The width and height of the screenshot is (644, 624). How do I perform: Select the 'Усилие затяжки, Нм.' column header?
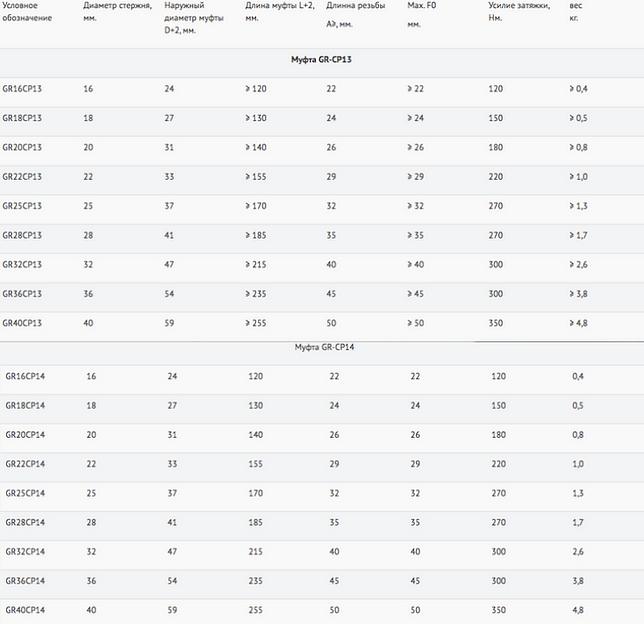[519, 12]
